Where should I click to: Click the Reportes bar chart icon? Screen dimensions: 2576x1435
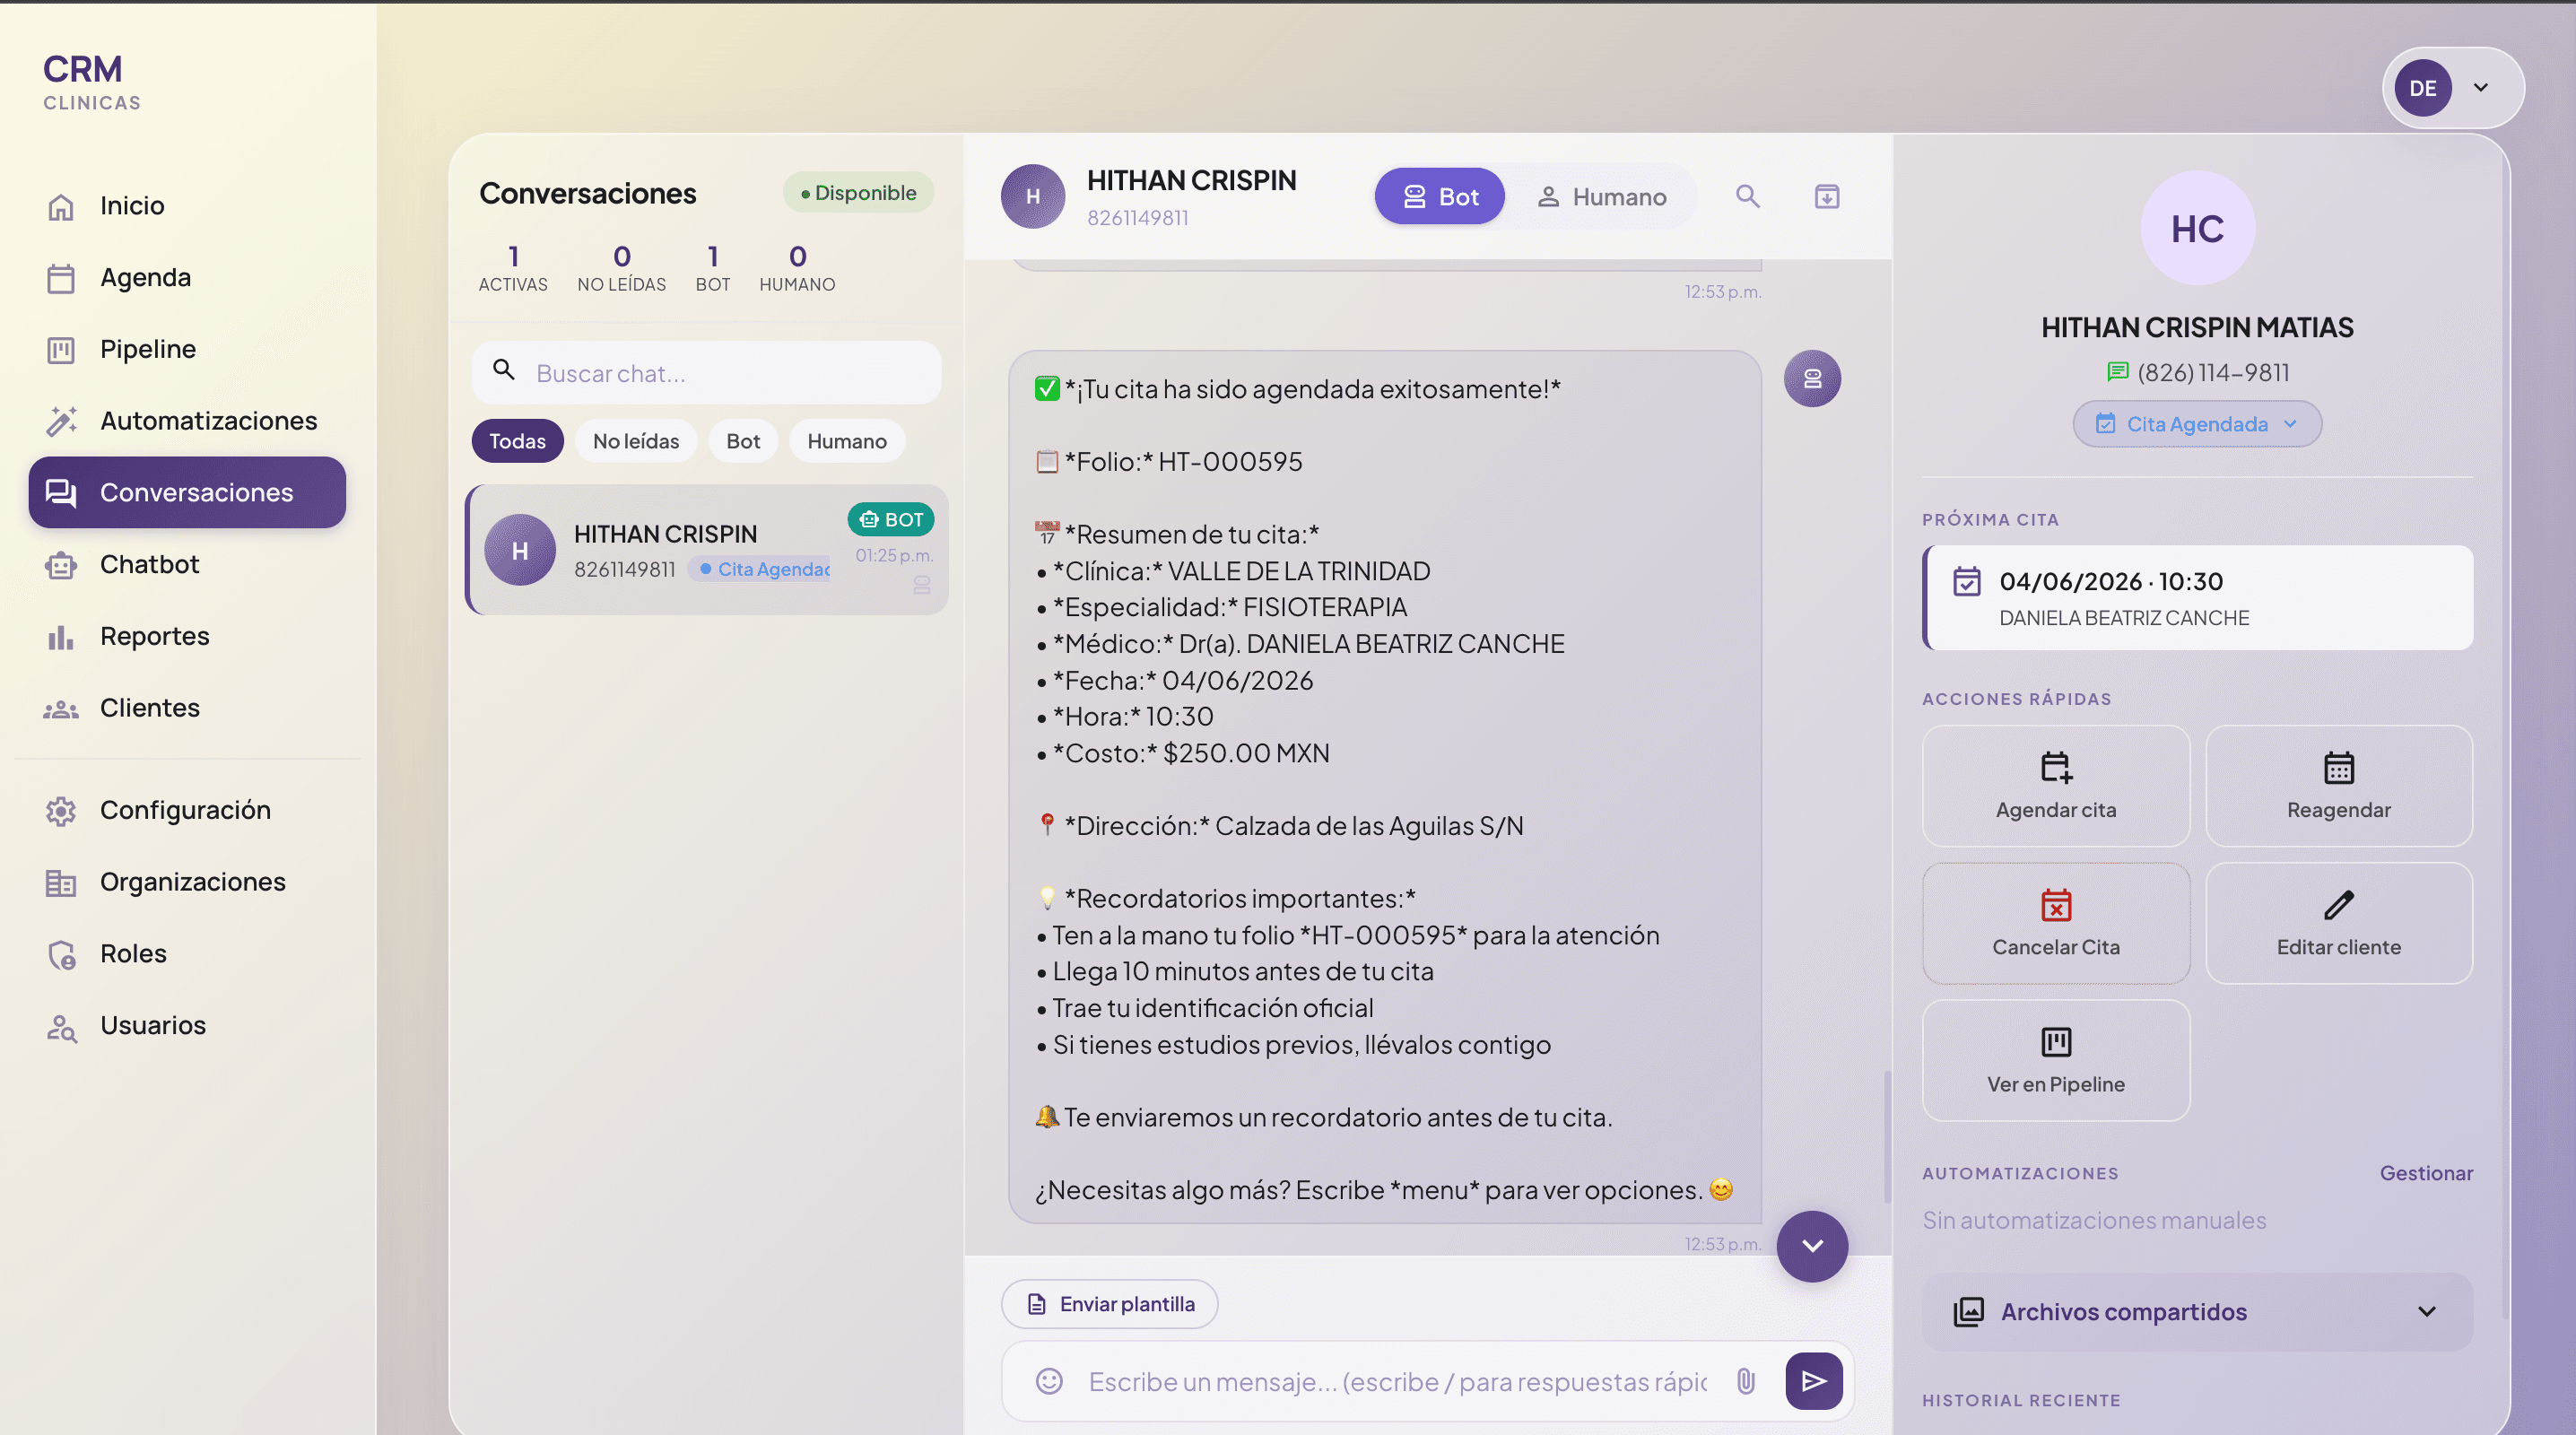click(x=61, y=636)
